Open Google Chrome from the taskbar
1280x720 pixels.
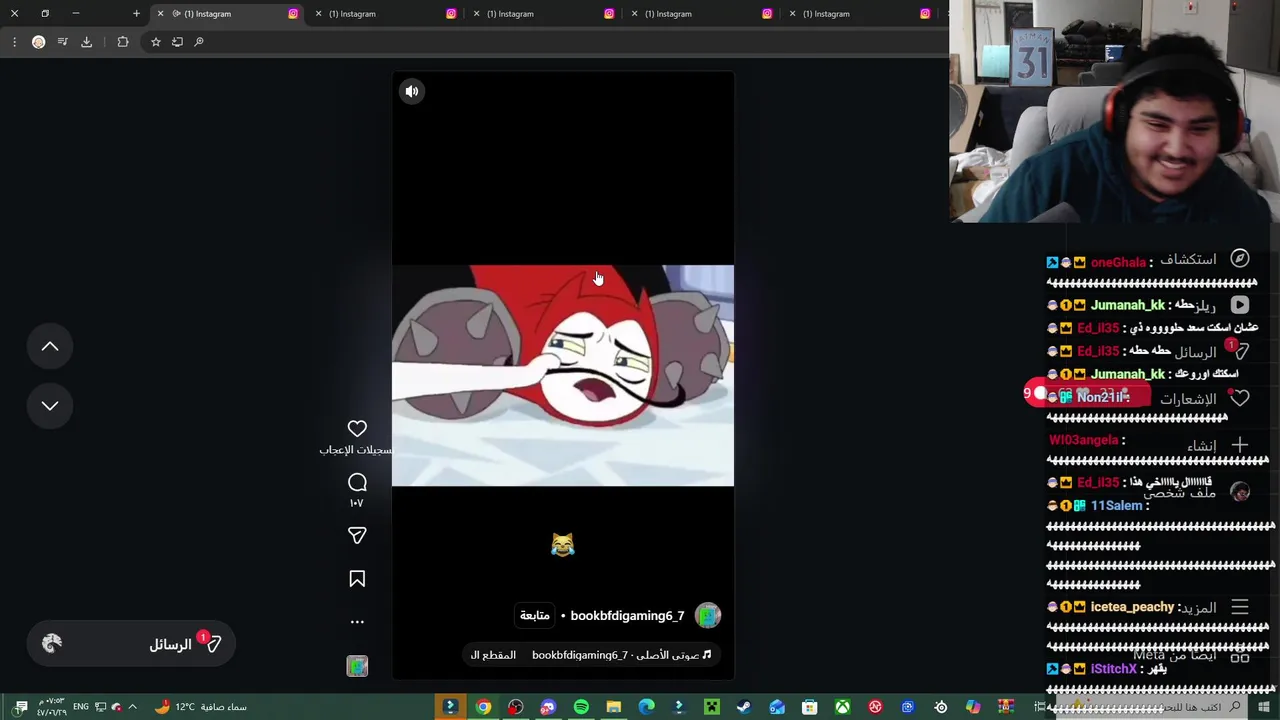coord(483,707)
